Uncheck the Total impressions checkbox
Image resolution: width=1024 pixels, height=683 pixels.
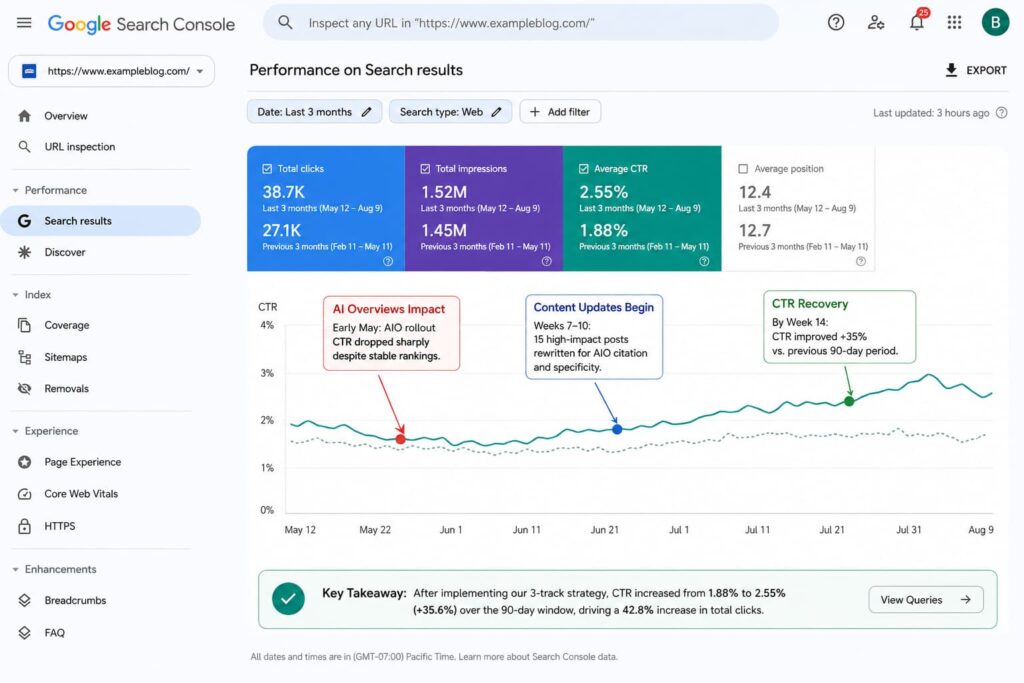425,168
